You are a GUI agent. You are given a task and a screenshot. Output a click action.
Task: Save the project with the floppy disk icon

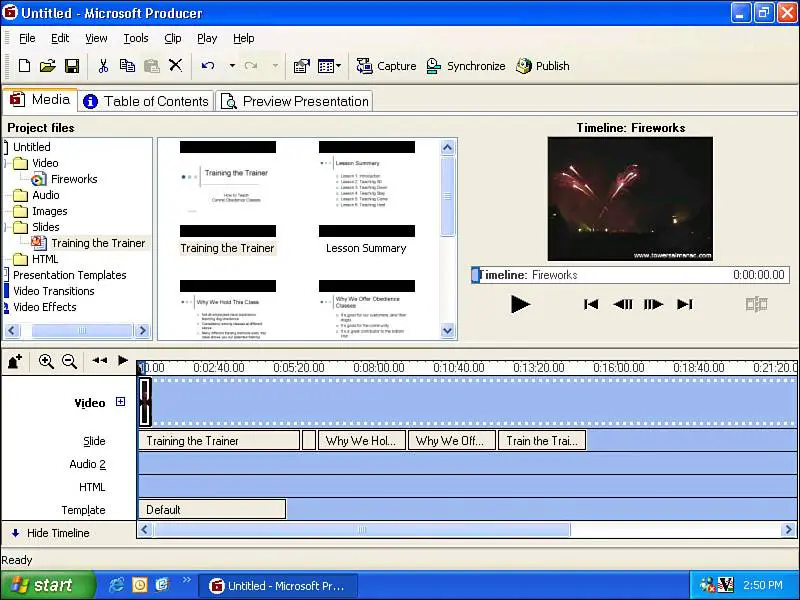72,66
